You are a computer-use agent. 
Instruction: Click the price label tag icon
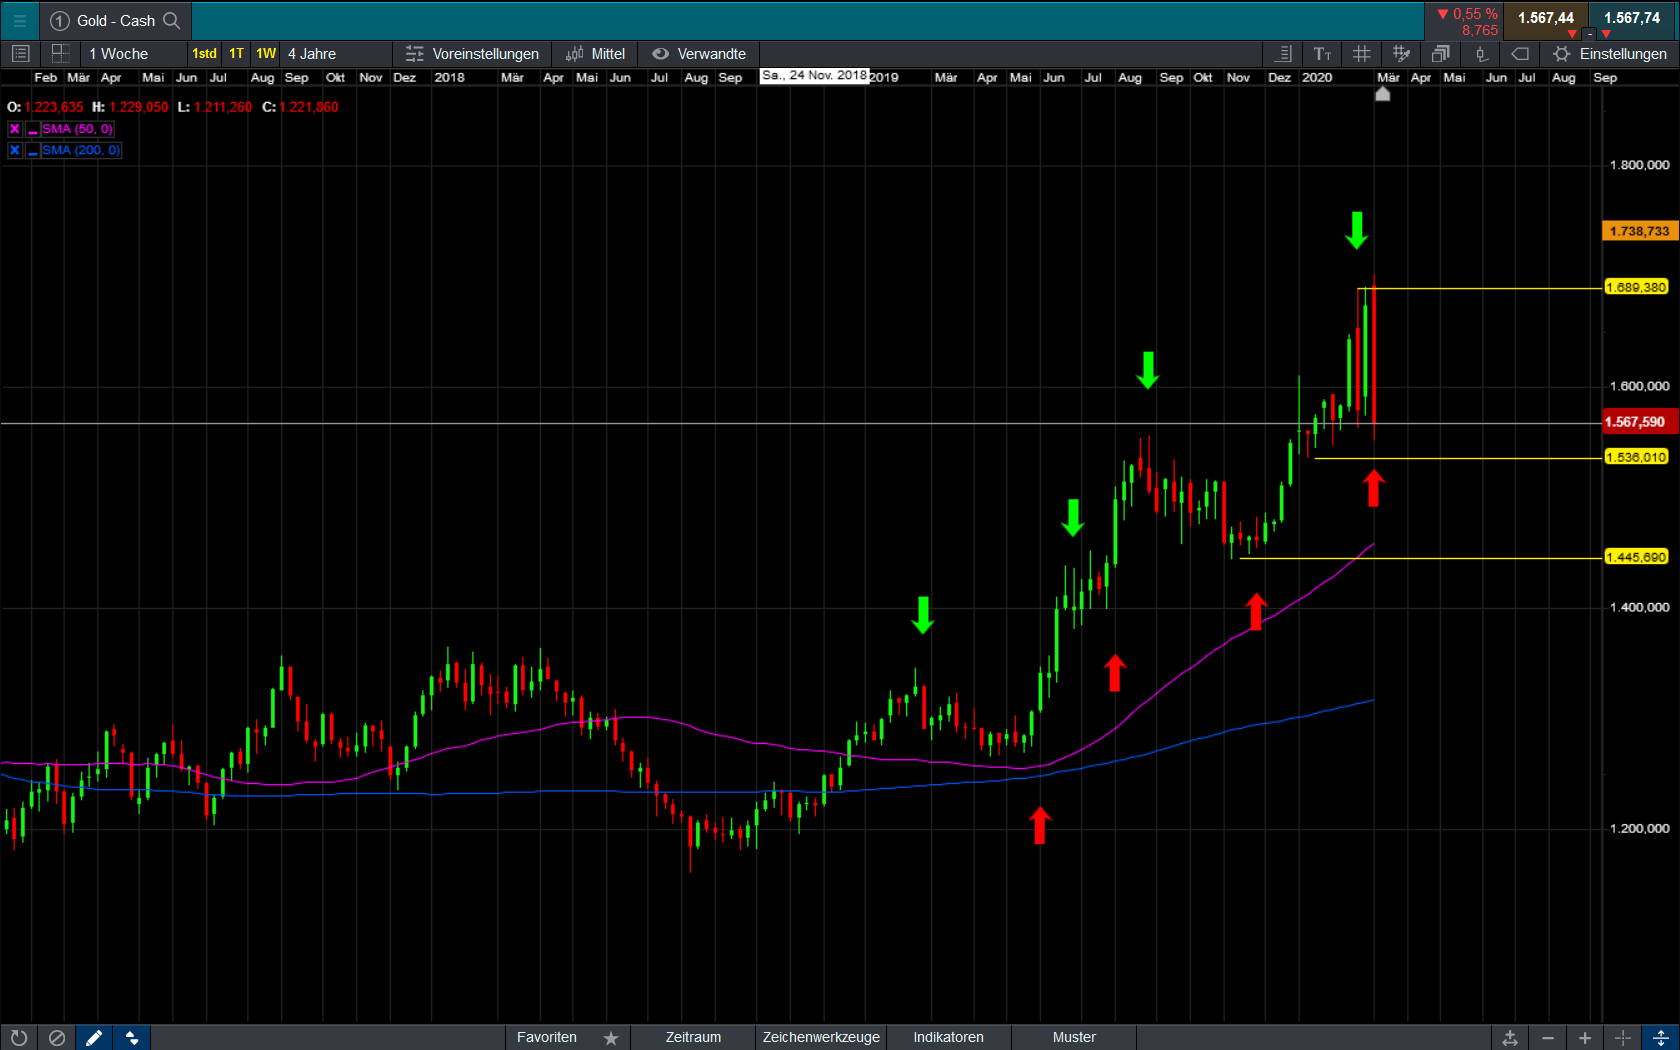tap(1520, 54)
